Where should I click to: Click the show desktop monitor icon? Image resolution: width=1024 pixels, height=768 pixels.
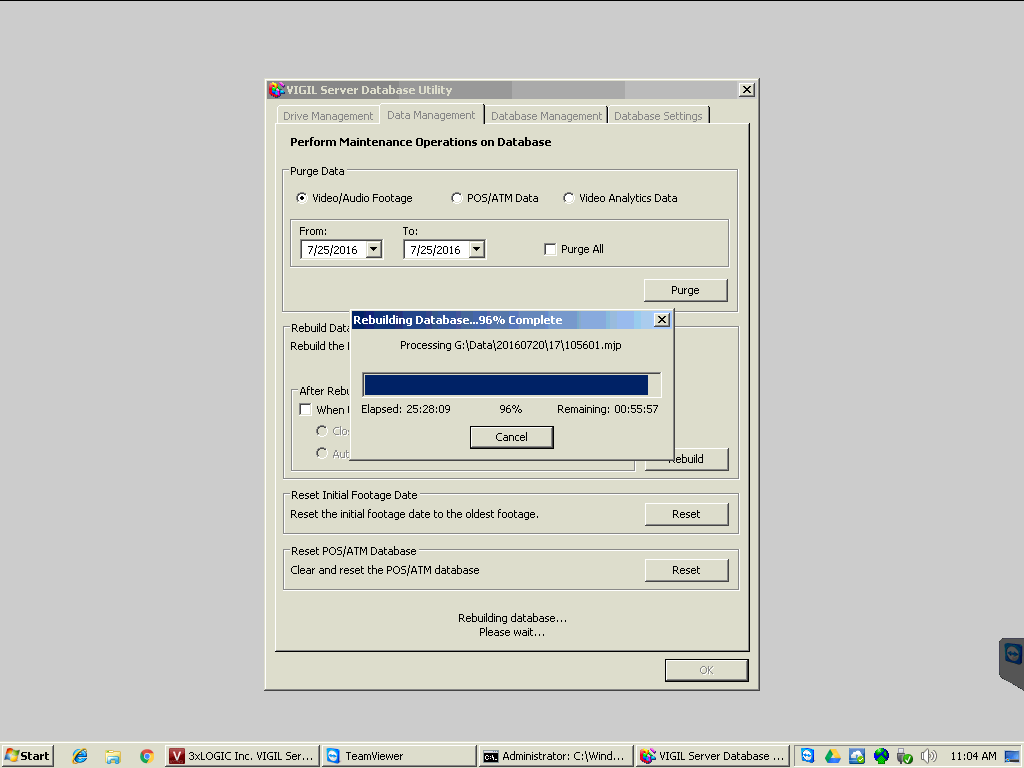(1013, 756)
